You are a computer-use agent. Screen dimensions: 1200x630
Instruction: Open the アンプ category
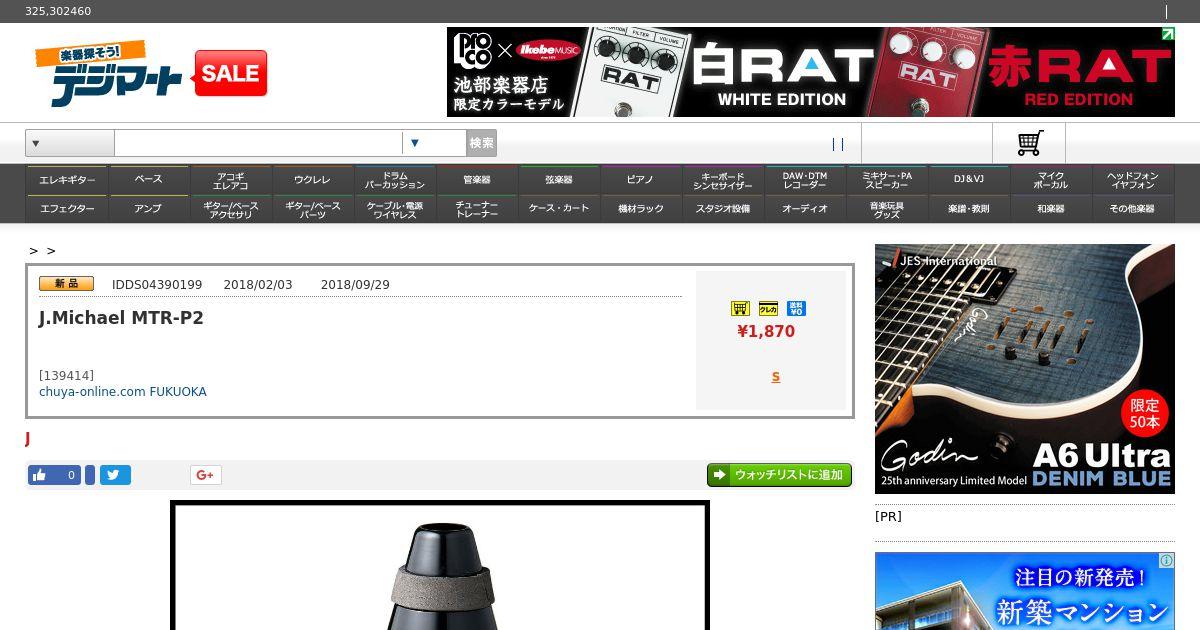[148, 209]
